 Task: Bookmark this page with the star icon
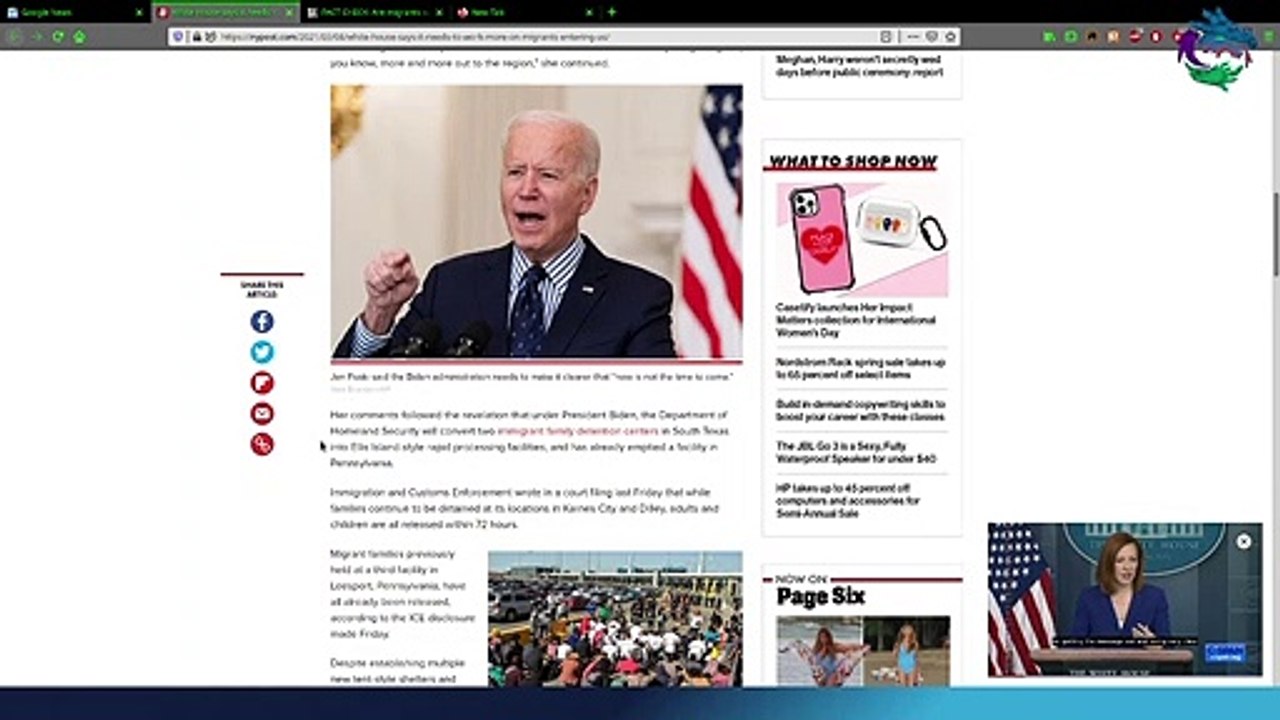point(950,36)
